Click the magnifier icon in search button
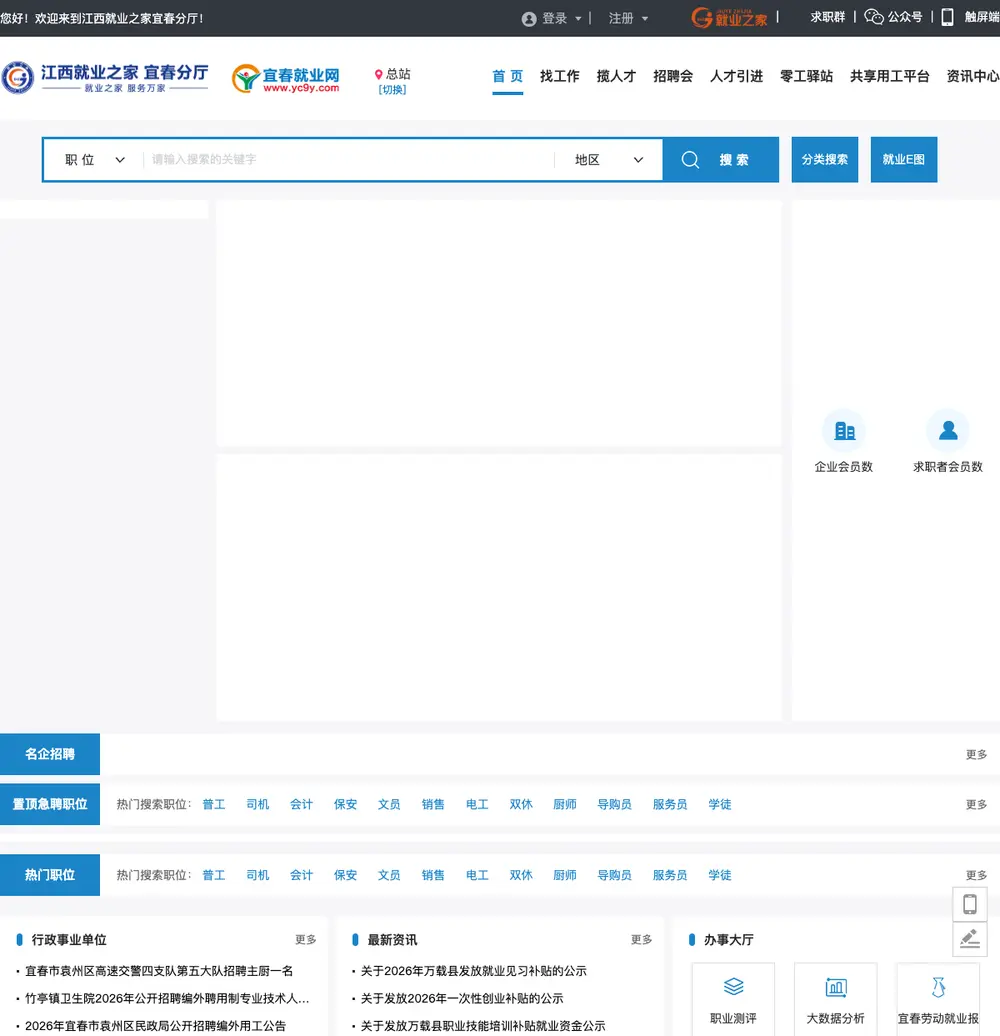Image resolution: width=1000 pixels, height=1036 pixels. point(690,160)
